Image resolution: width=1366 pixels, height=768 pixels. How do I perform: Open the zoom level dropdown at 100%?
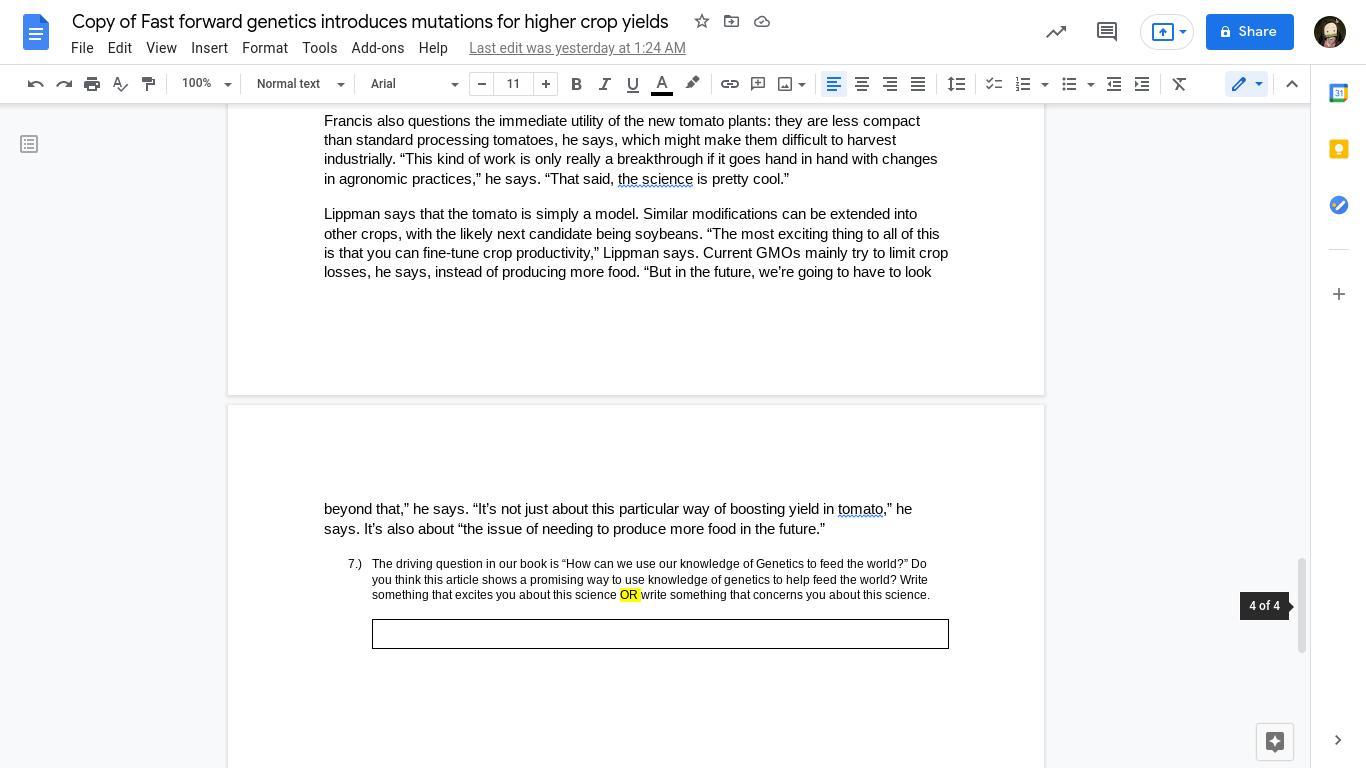click(206, 84)
